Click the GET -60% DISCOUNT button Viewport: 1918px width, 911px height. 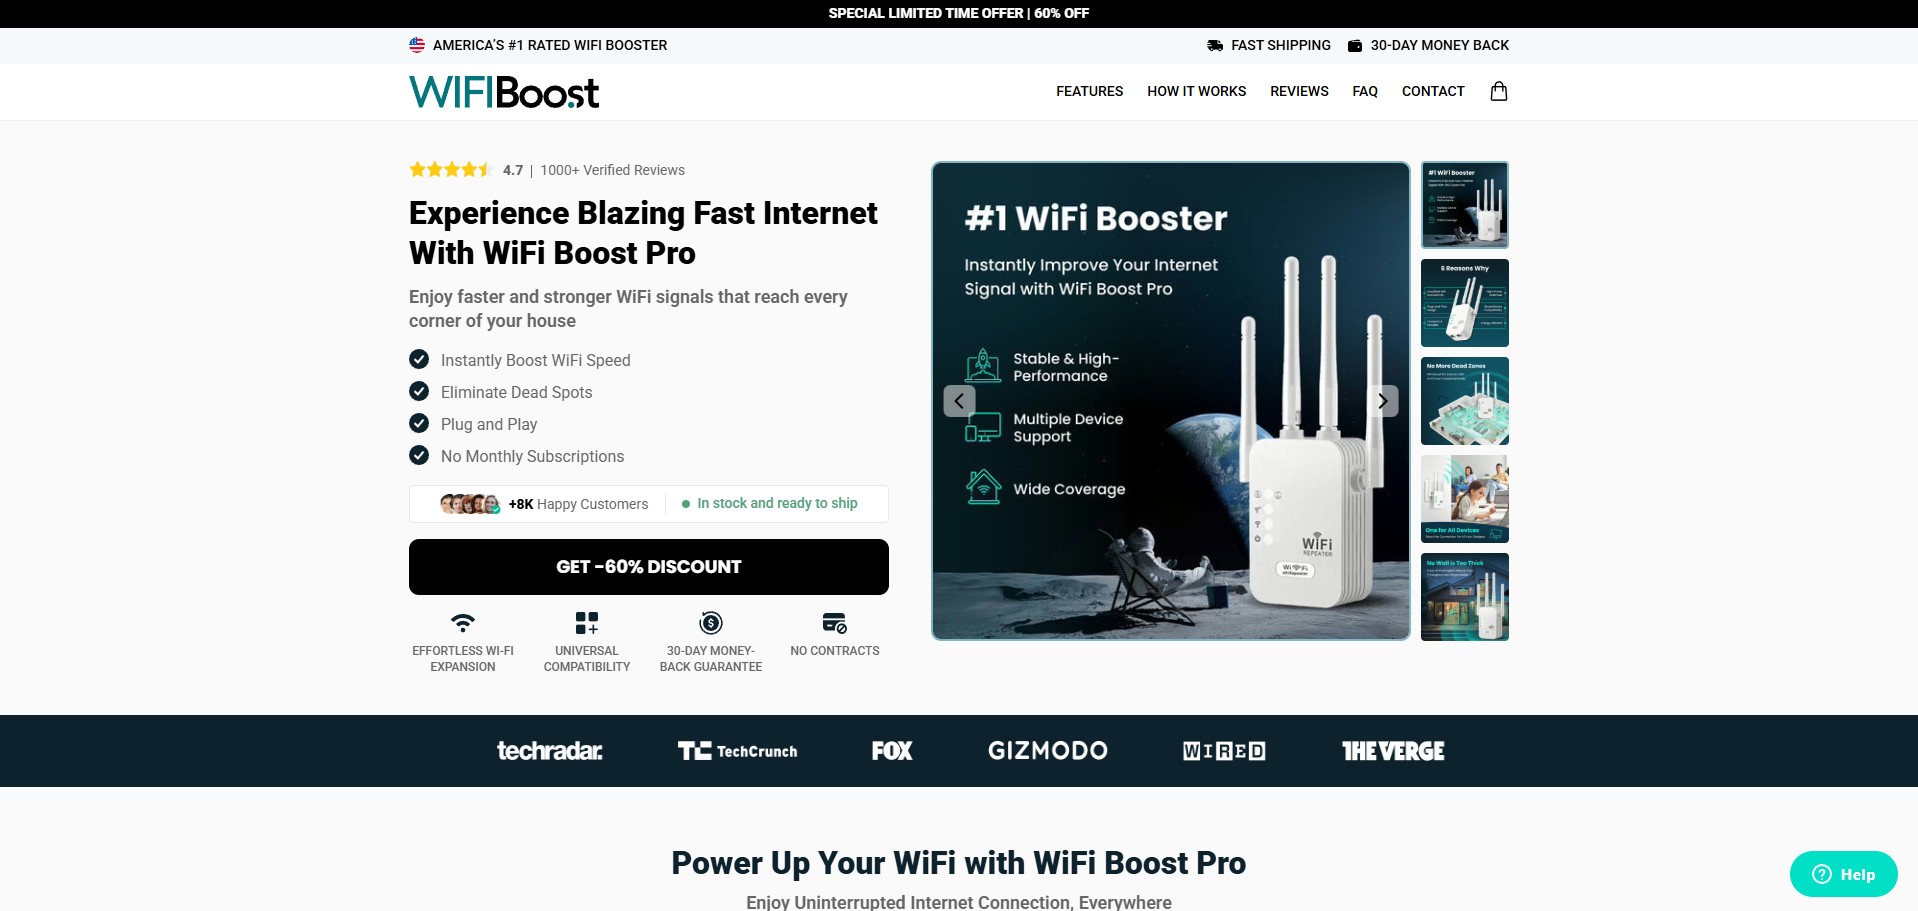coord(649,567)
